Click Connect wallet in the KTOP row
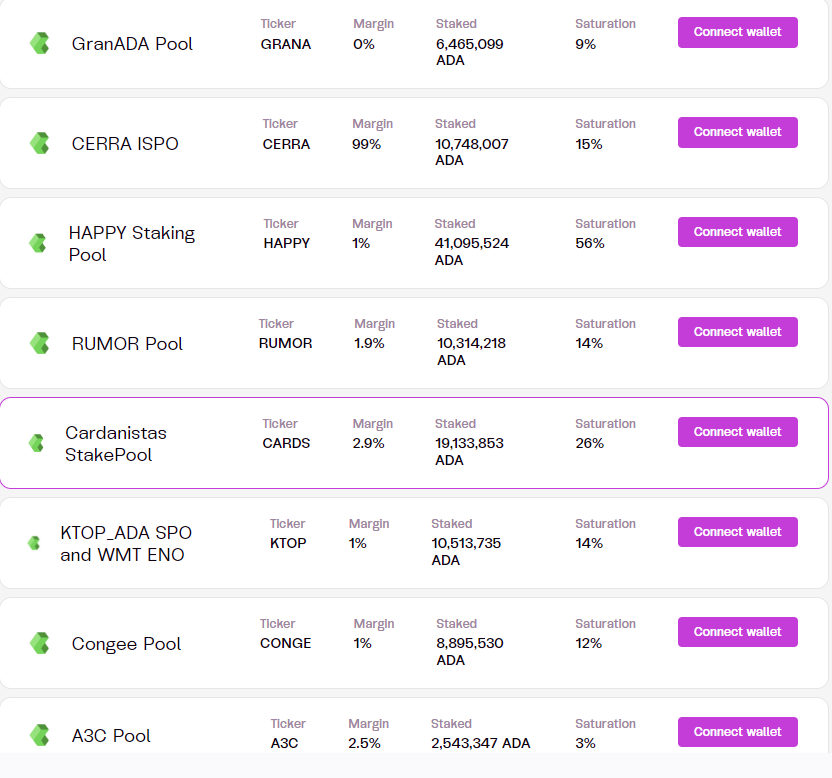 click(x=737, y=532)
